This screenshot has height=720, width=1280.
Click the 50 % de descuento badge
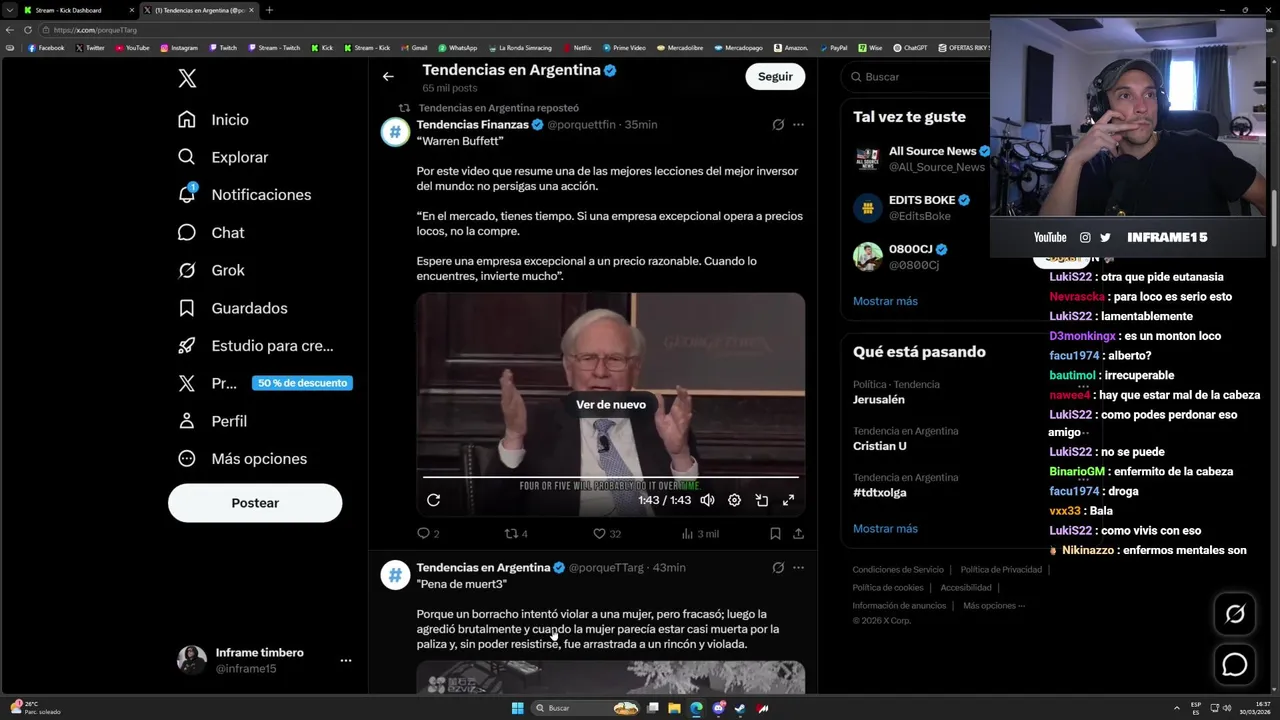302,383
